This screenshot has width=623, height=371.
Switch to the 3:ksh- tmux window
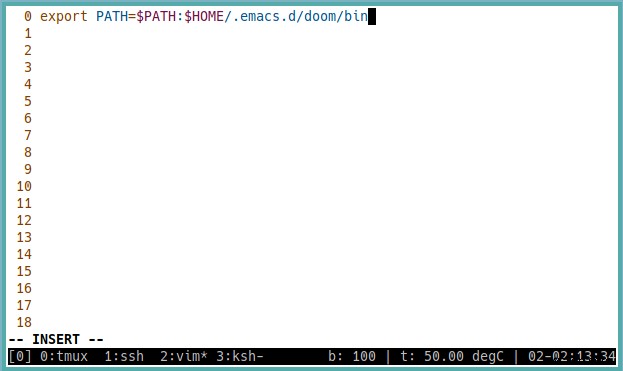240,356
